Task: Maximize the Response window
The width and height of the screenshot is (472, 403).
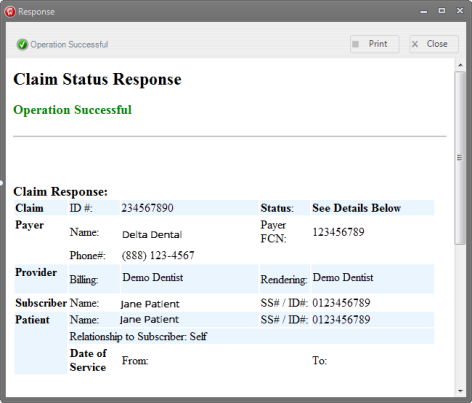Action: pyautogui.click(x=442, y=11)
